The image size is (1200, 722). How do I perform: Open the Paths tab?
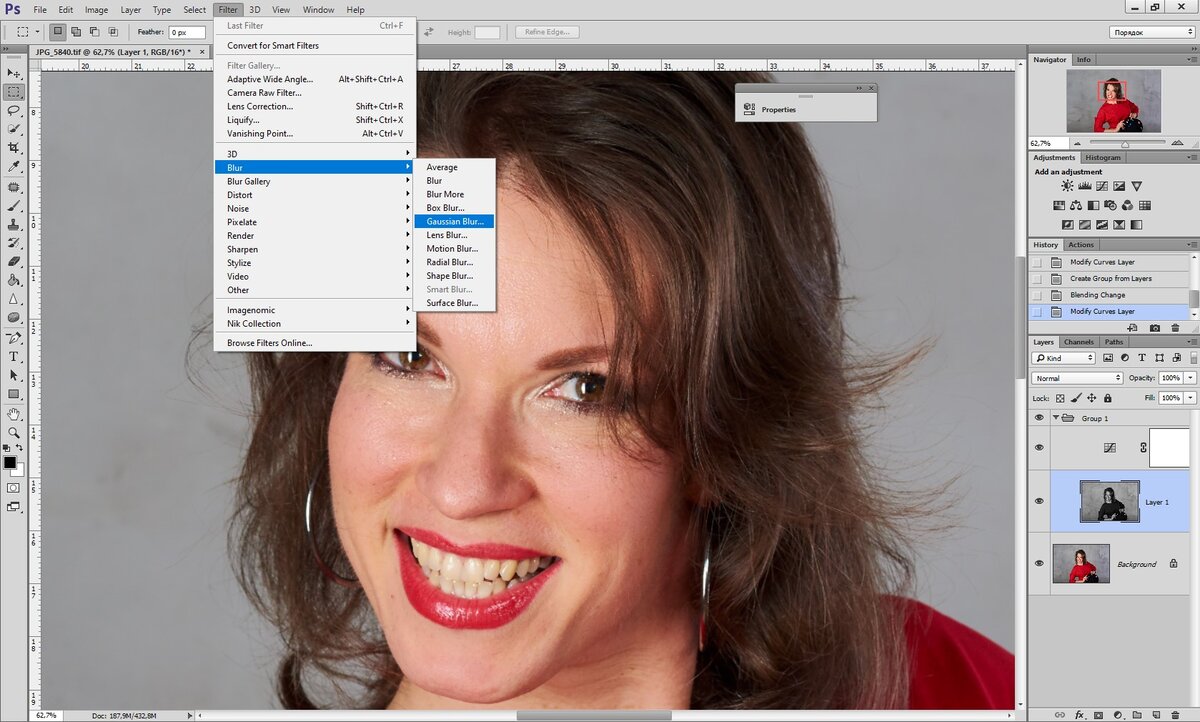[x=1114, y=342]
